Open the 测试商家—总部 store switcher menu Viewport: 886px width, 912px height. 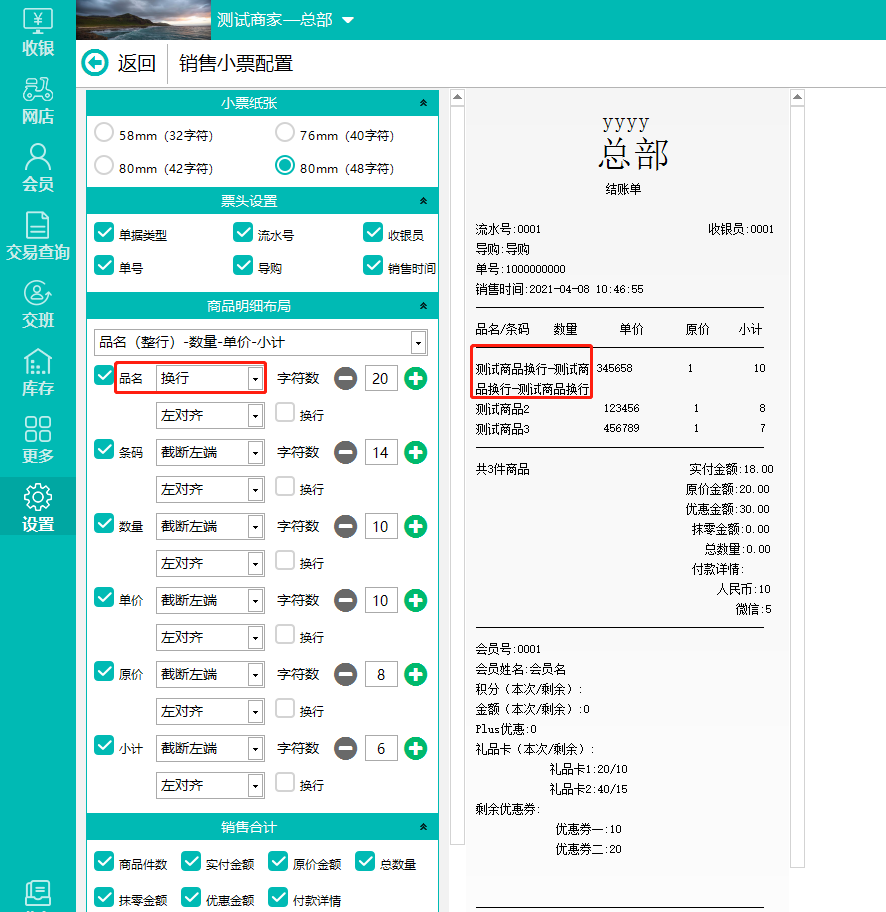pyautogui.click(x=348, y=20)
